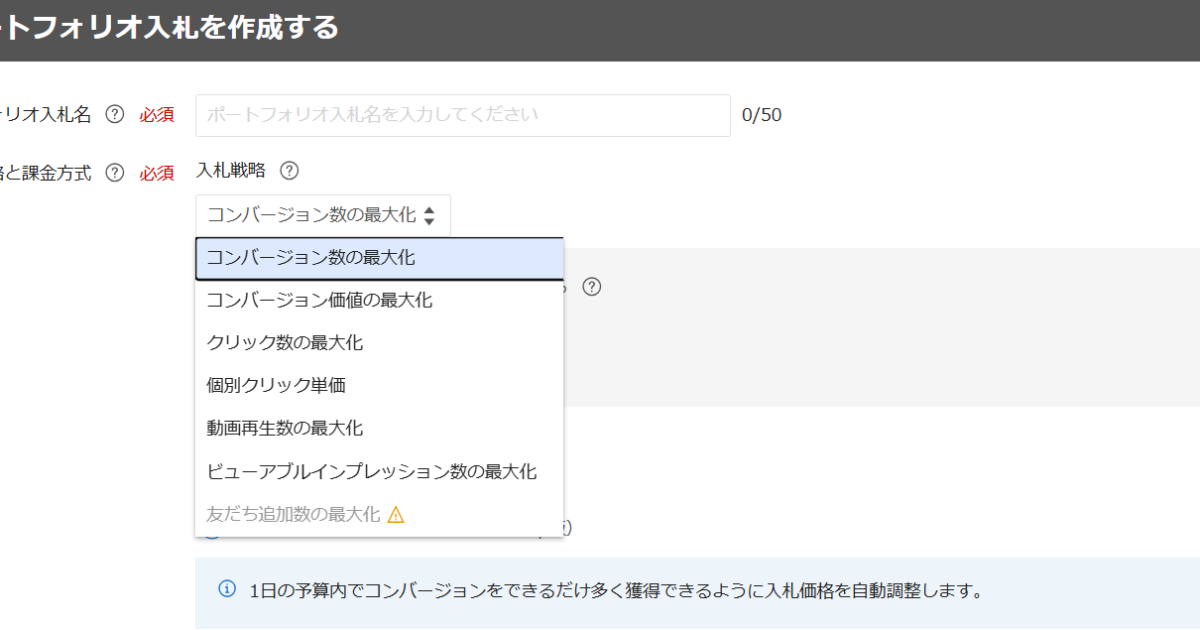Select 動画再生数の最大化 option

[285, 429]
